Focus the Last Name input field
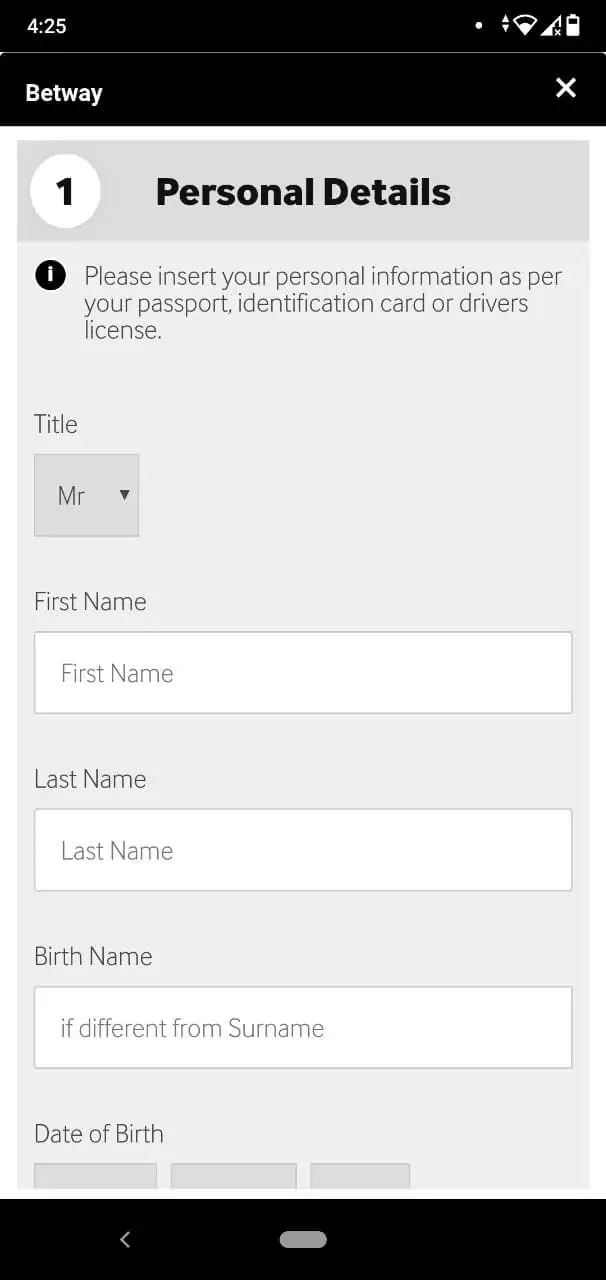 303,850
